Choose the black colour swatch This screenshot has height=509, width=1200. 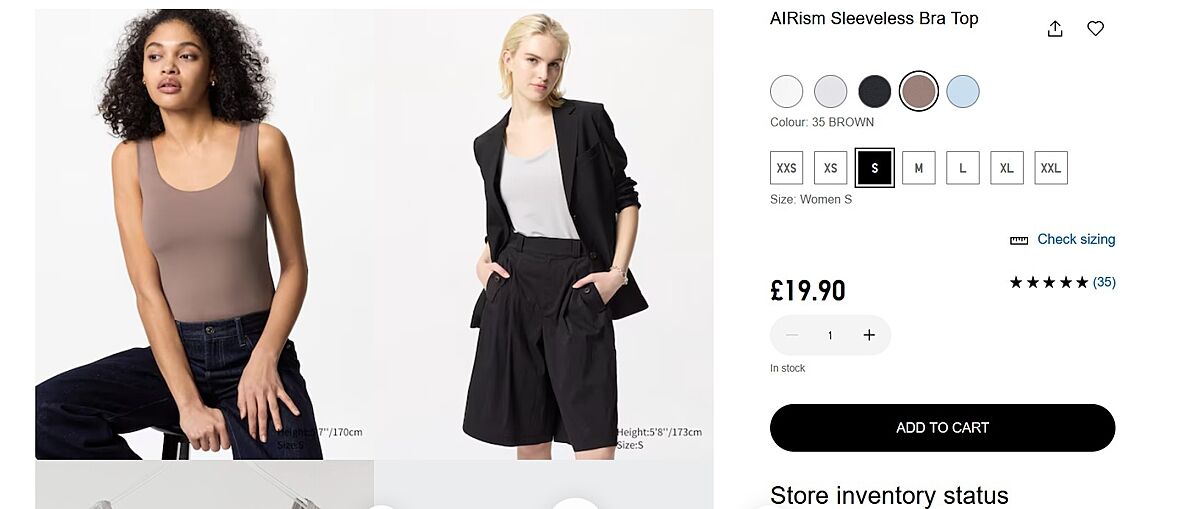pyautogui.click(x=875, y=92)
